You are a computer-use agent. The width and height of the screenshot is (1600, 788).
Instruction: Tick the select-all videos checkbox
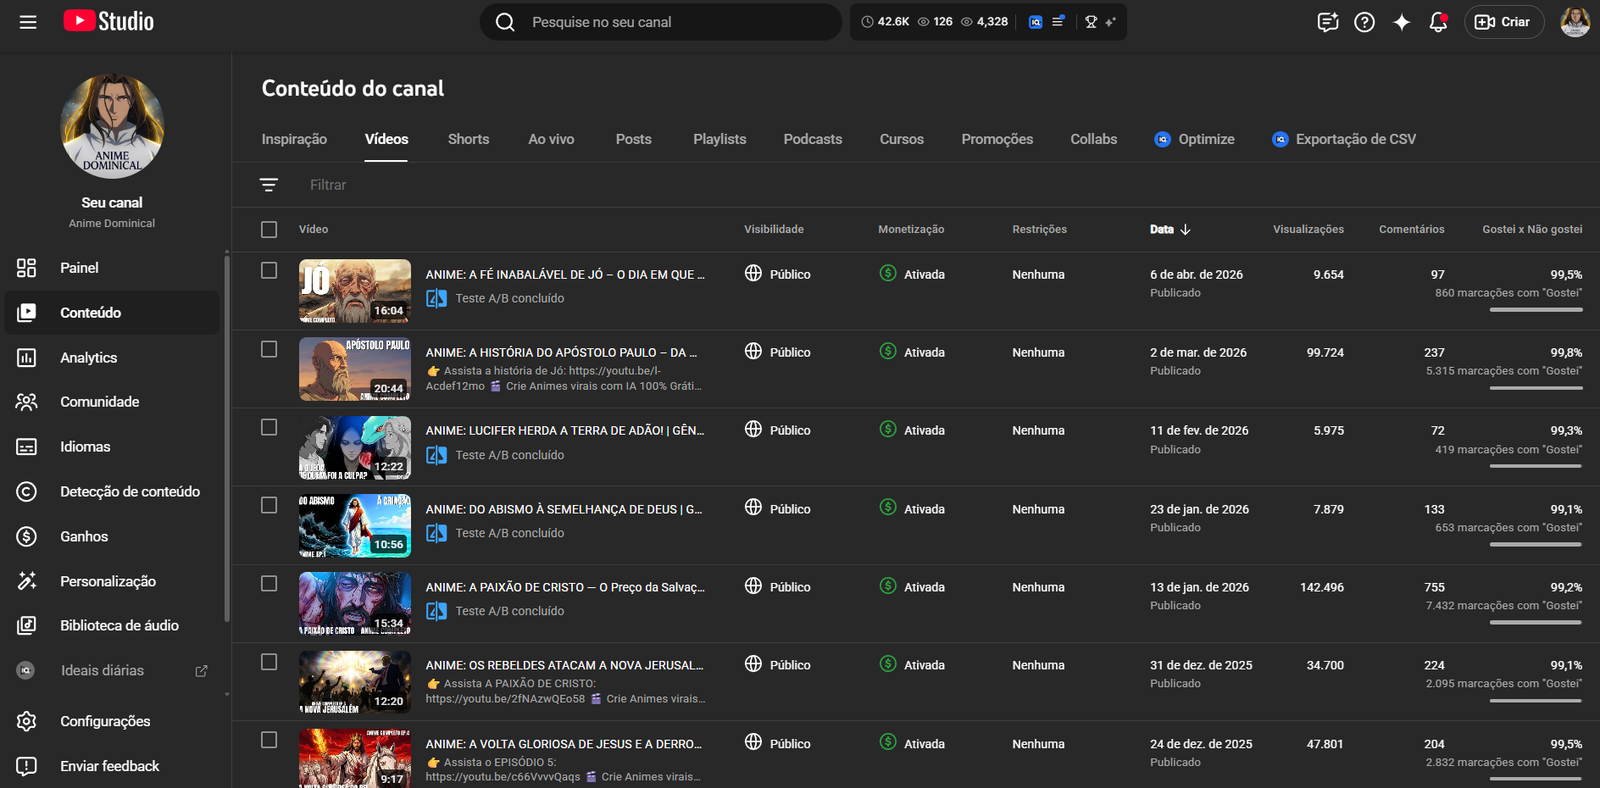click(269, 230)
